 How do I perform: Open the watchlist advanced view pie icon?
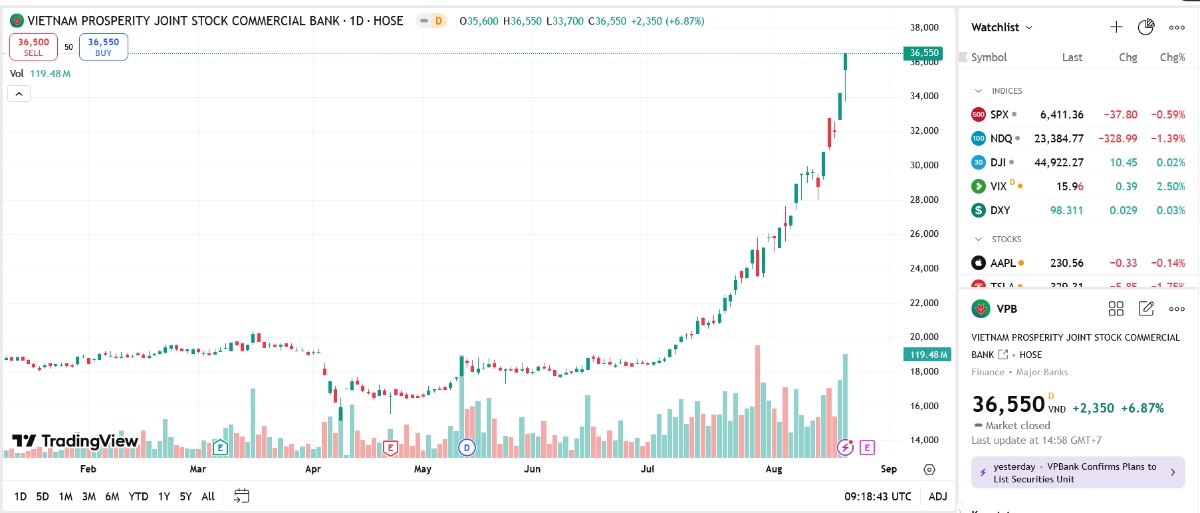pyautogui.click(x=1146, y=27)
